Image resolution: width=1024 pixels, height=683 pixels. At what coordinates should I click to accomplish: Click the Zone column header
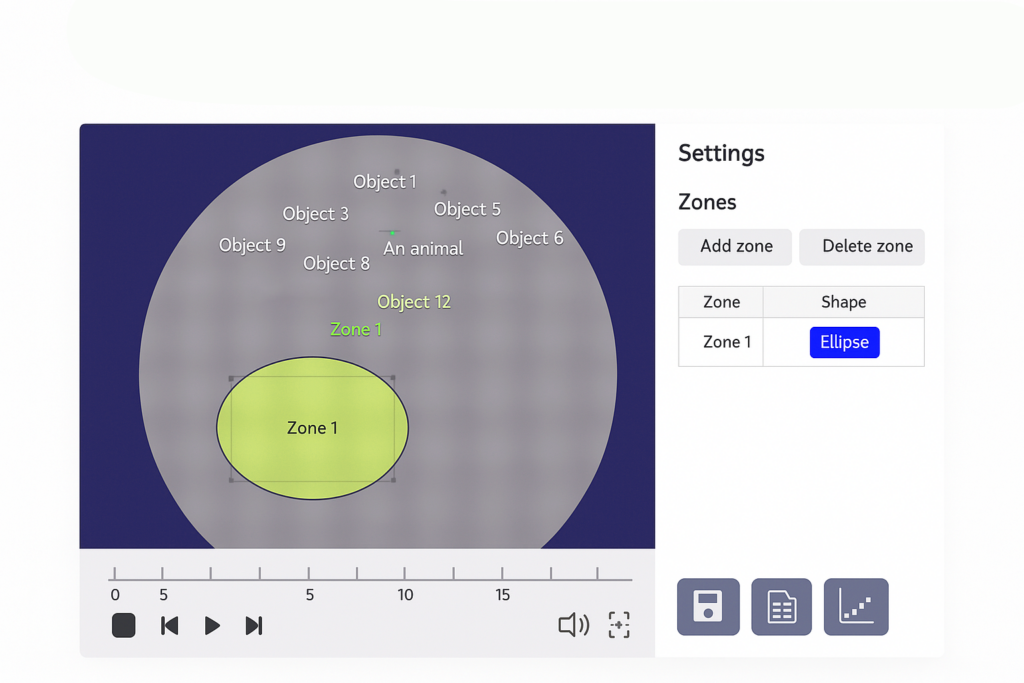click(x=721, y=302)
